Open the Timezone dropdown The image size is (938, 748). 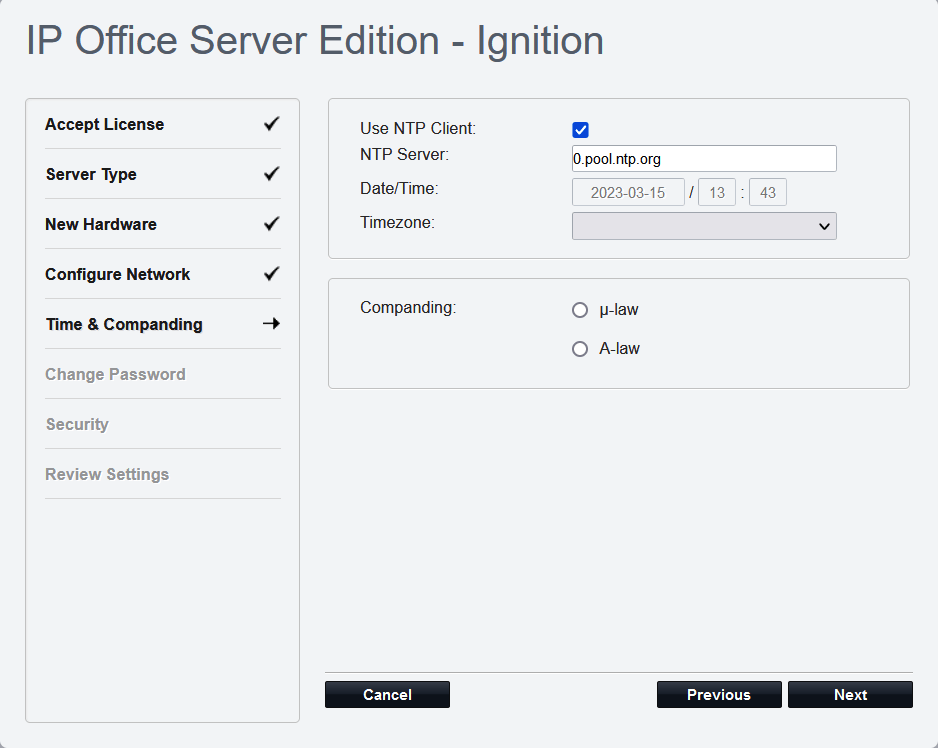point(704,226)
